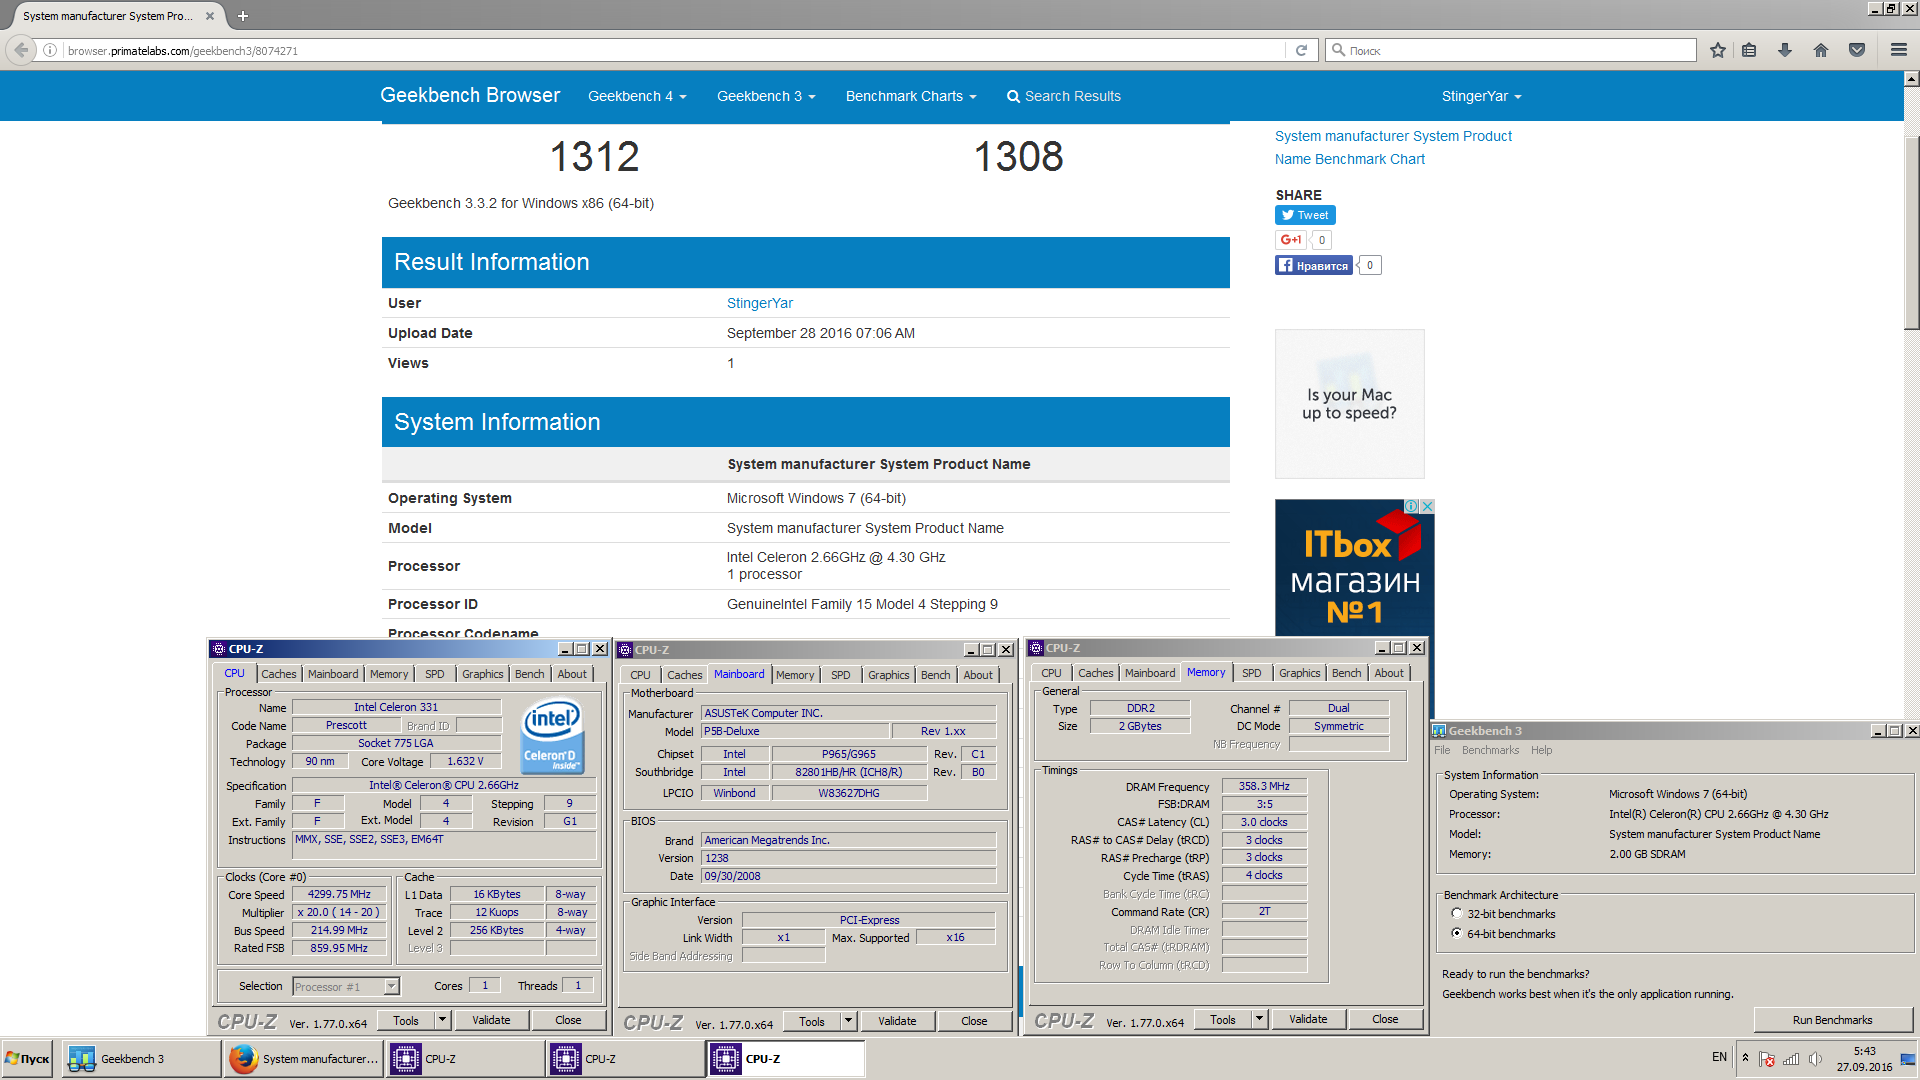This screenshot has width=1920, height=1080.
Task: Click the EN language indicator in tray
Action: tap(1719, 1057)
